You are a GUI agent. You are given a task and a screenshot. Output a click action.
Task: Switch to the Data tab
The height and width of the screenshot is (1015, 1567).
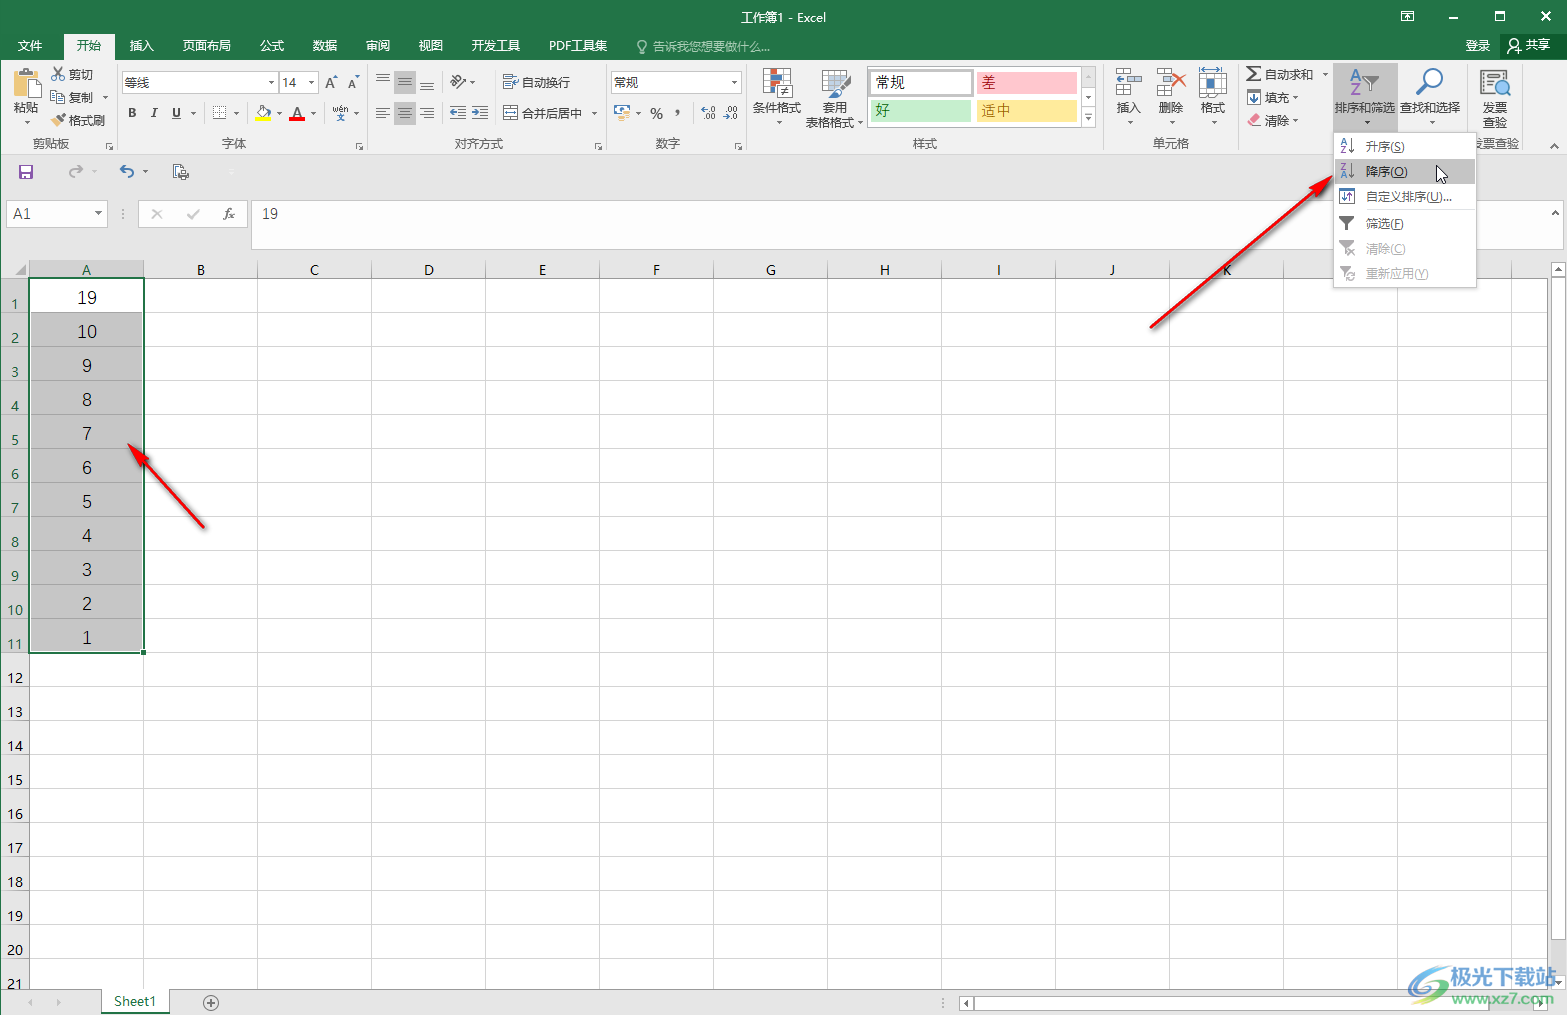coord(325,46)
